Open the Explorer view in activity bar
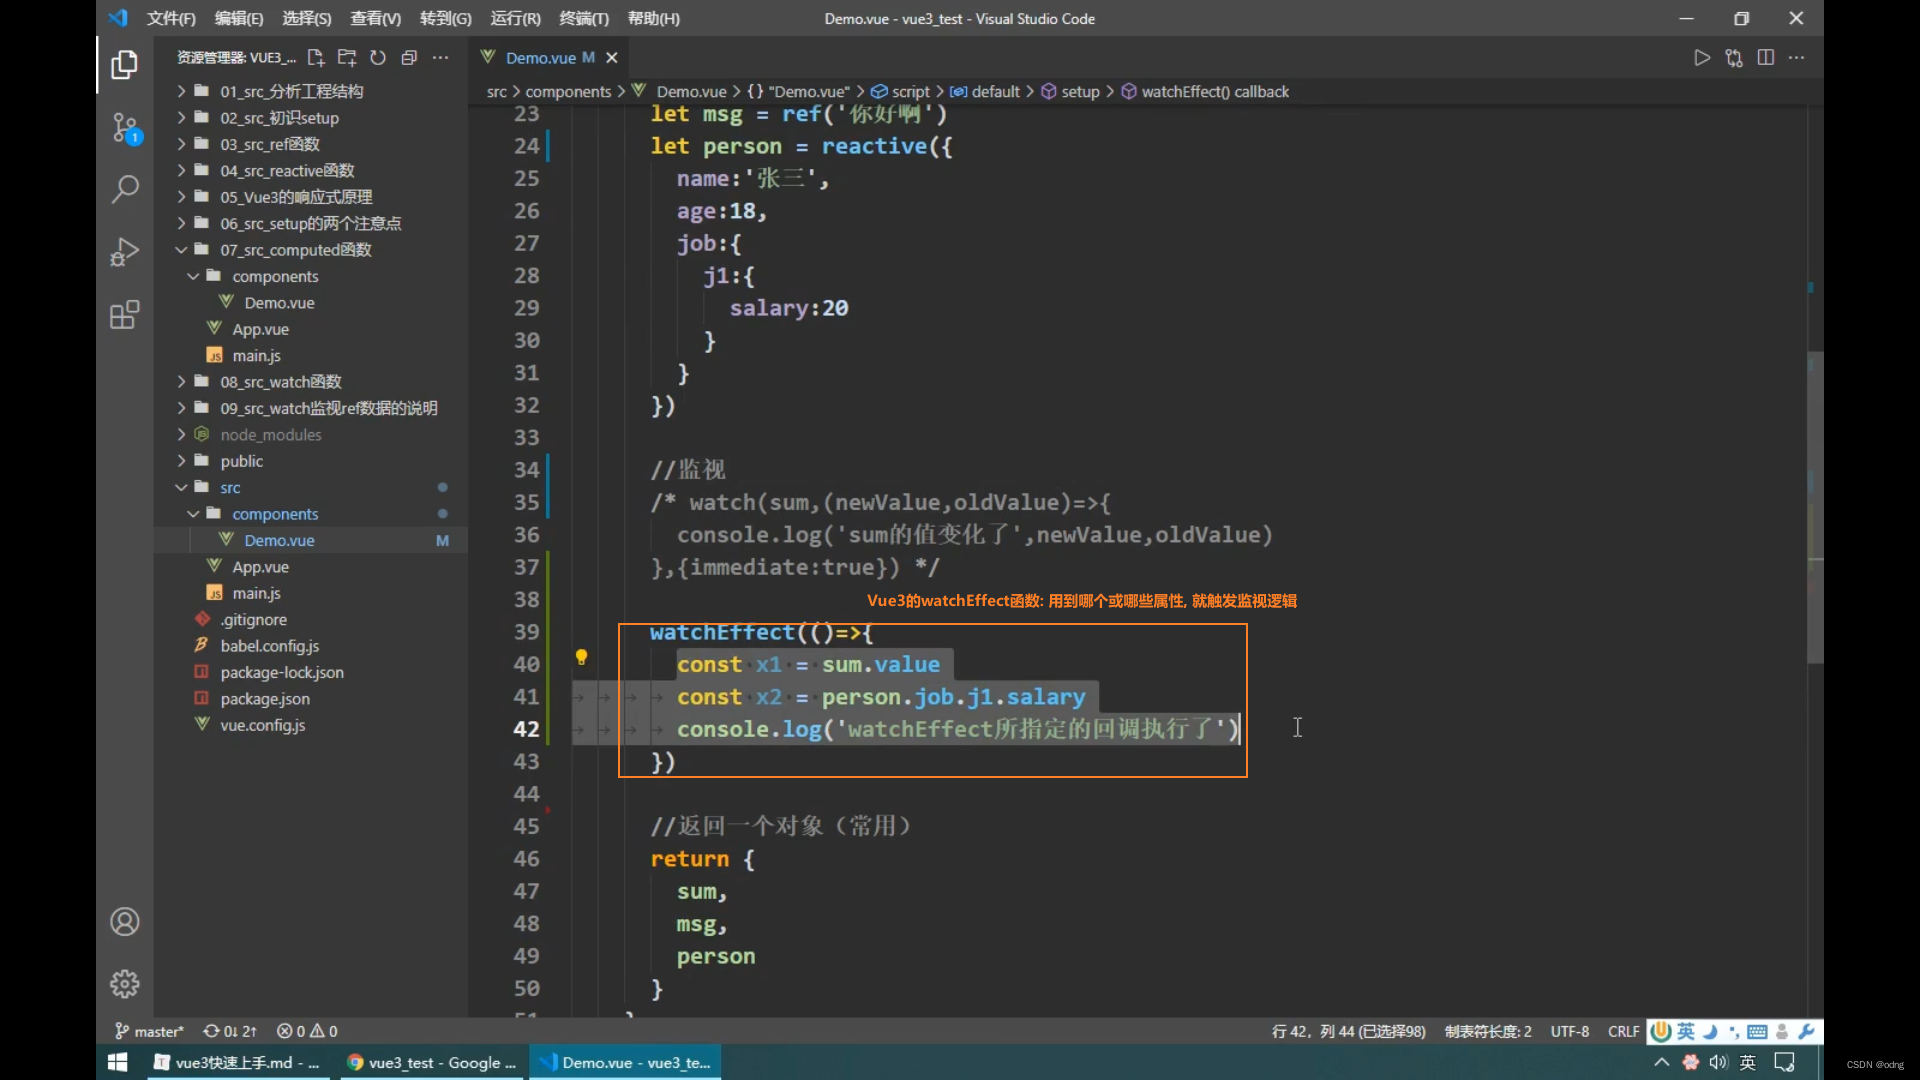This screenshot has height=1080, width=1920. point(124,65)
